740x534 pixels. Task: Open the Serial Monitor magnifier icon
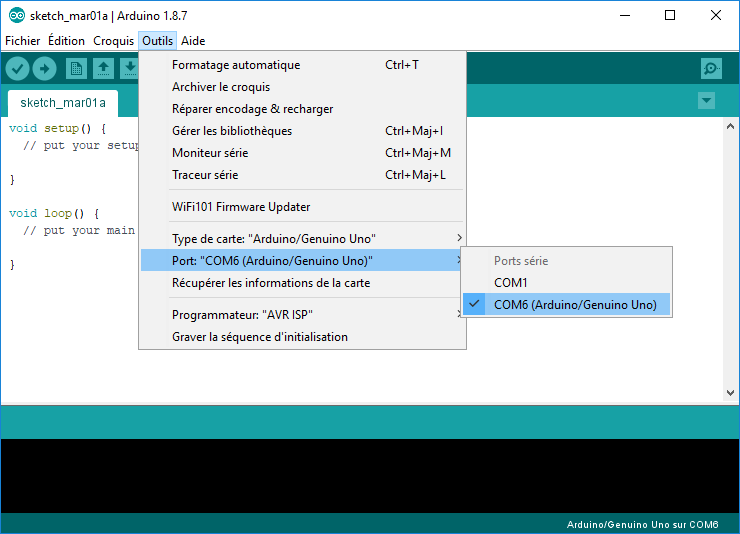[x=711, y=69]
